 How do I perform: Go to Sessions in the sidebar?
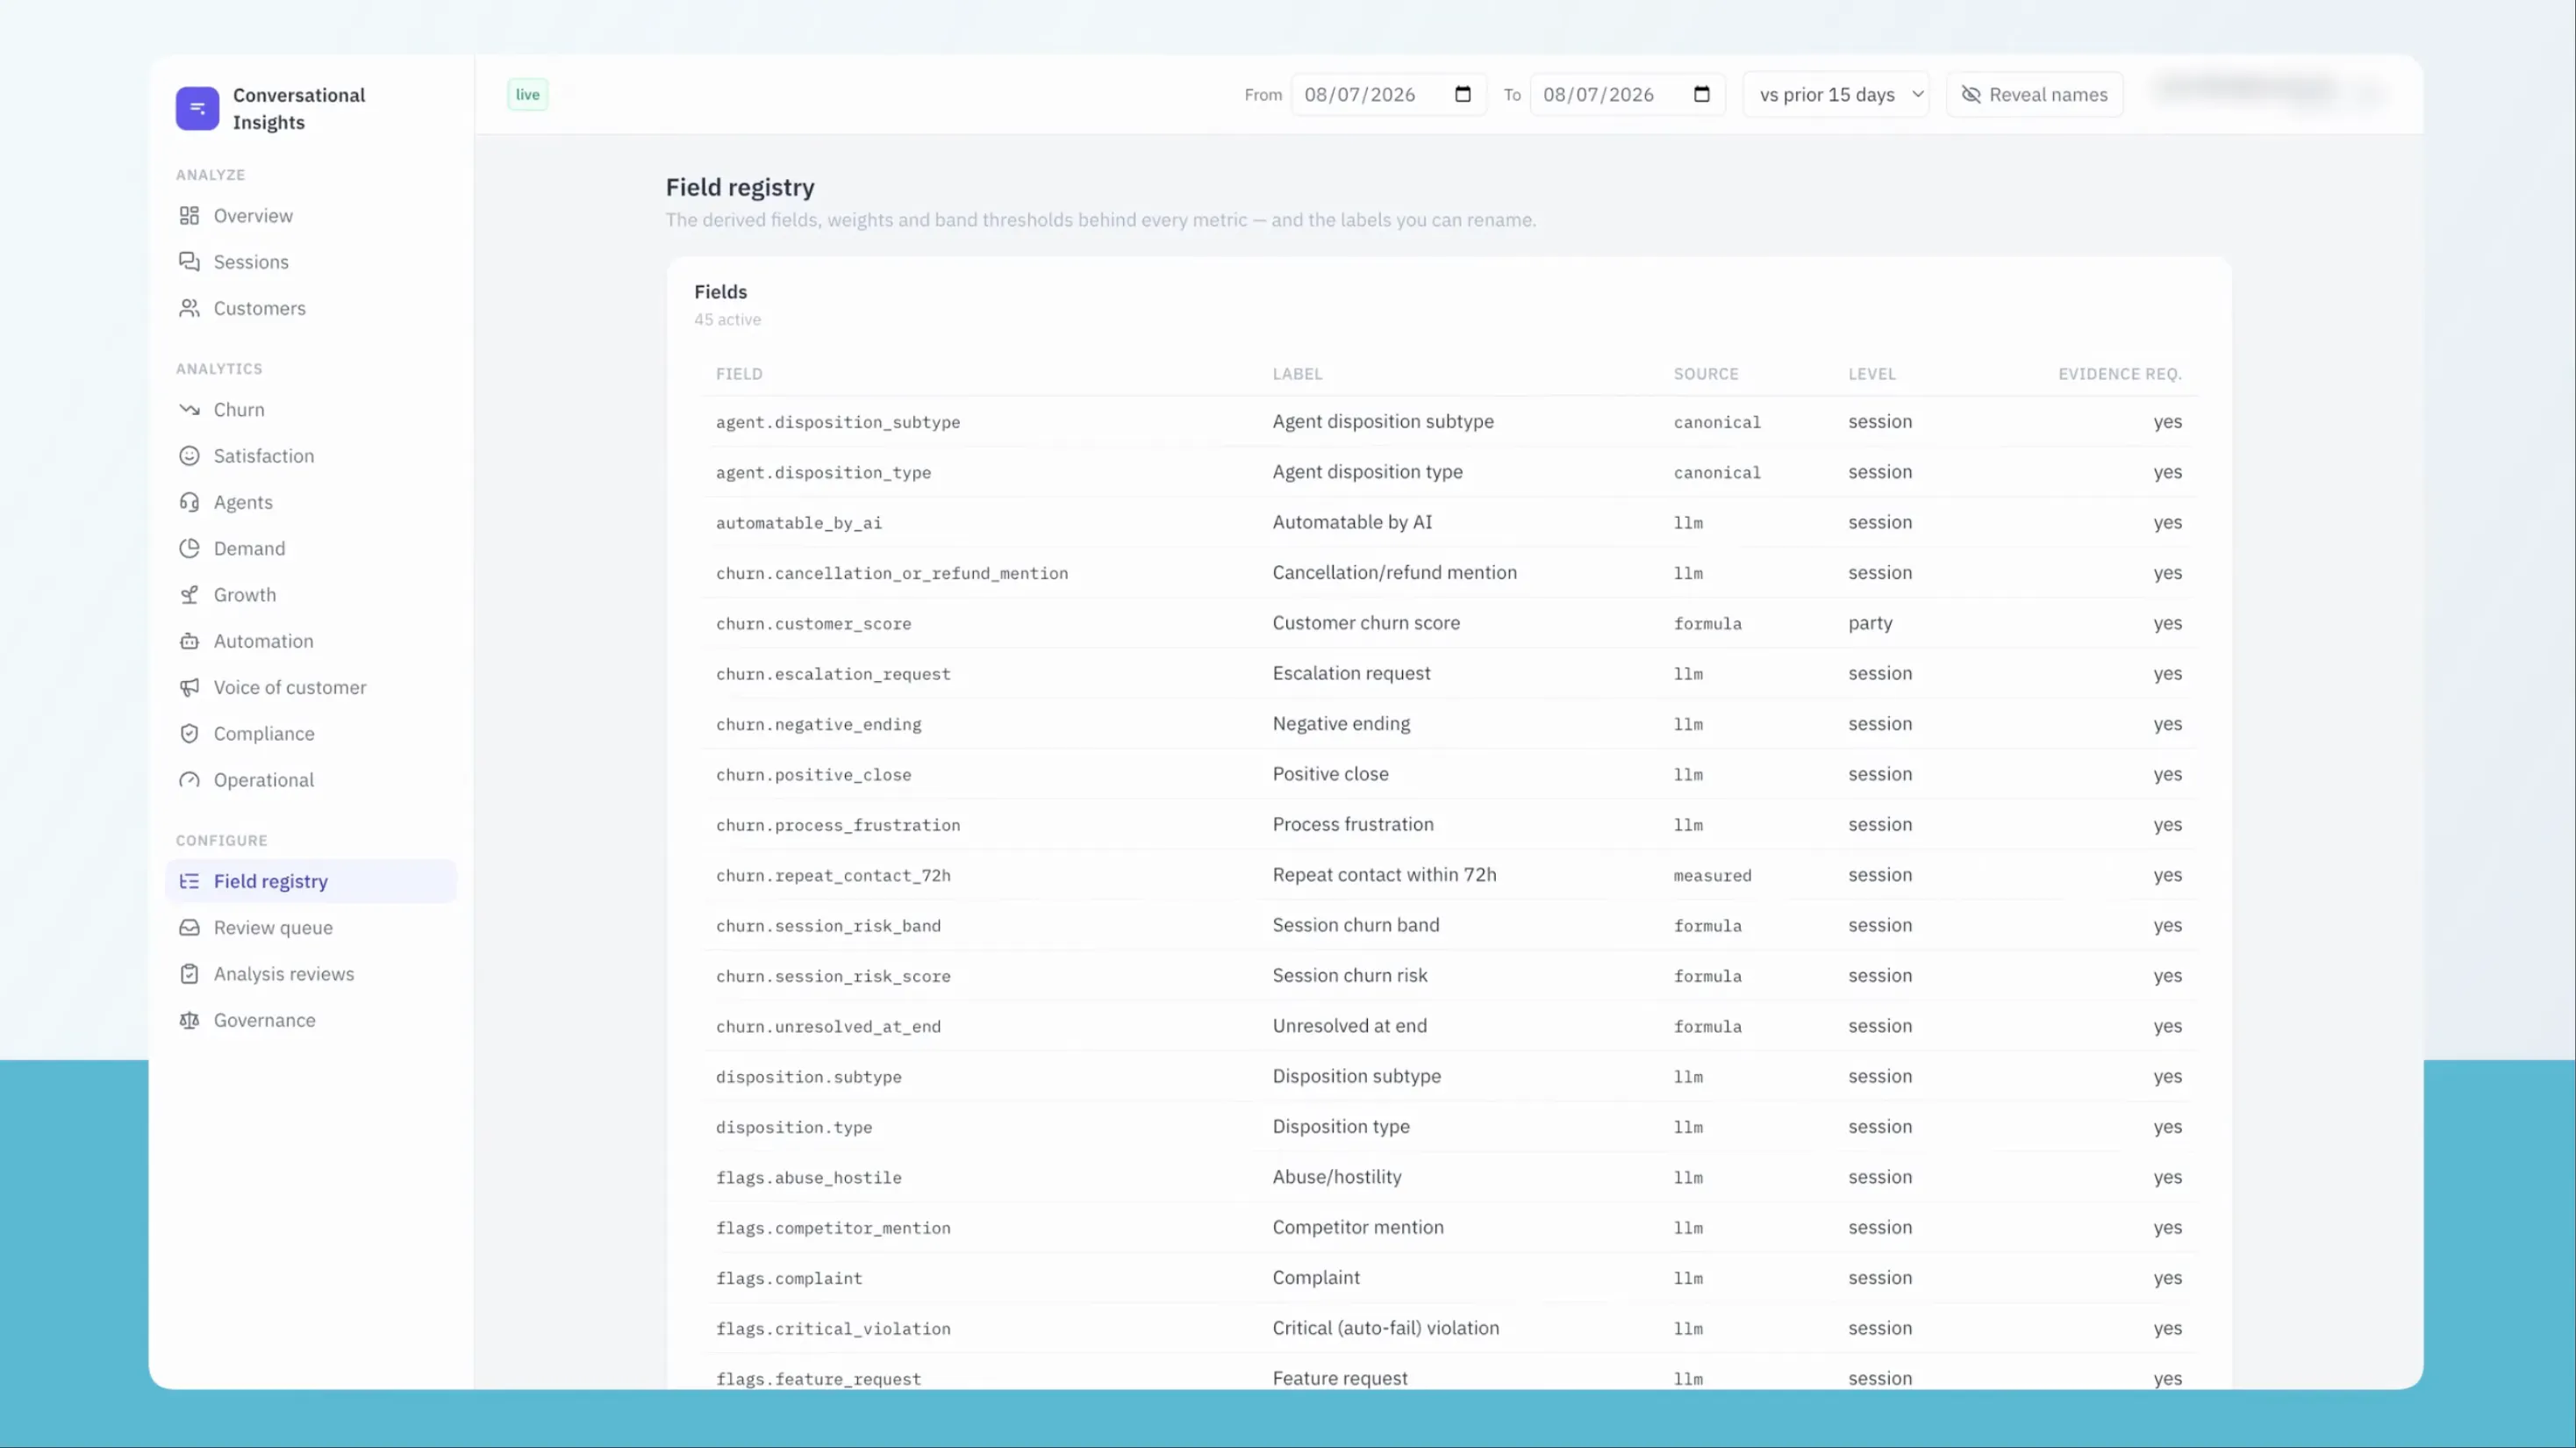[x=311, y=262]
